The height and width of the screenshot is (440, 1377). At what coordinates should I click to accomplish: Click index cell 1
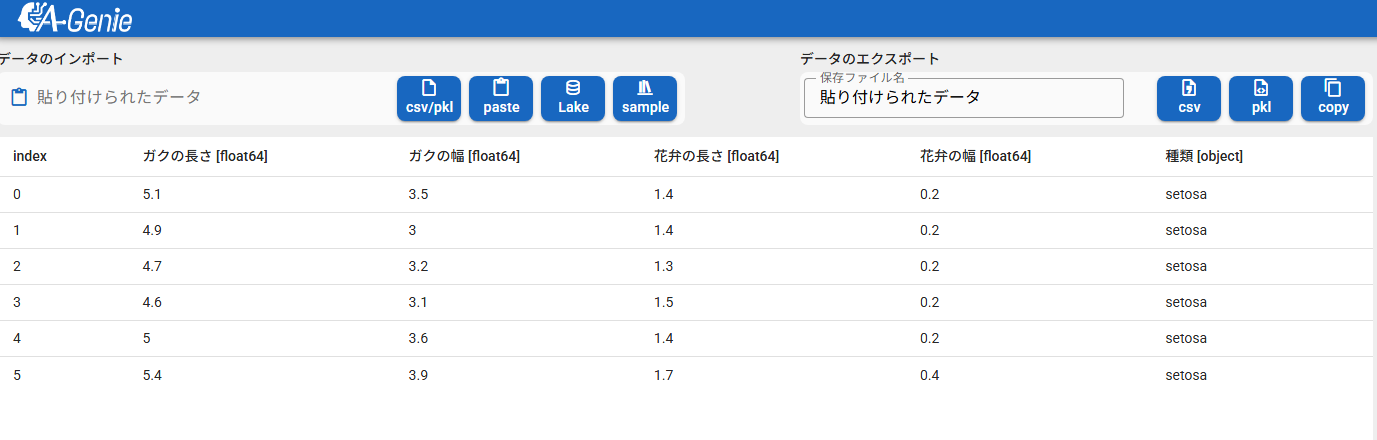pos(17,230)
